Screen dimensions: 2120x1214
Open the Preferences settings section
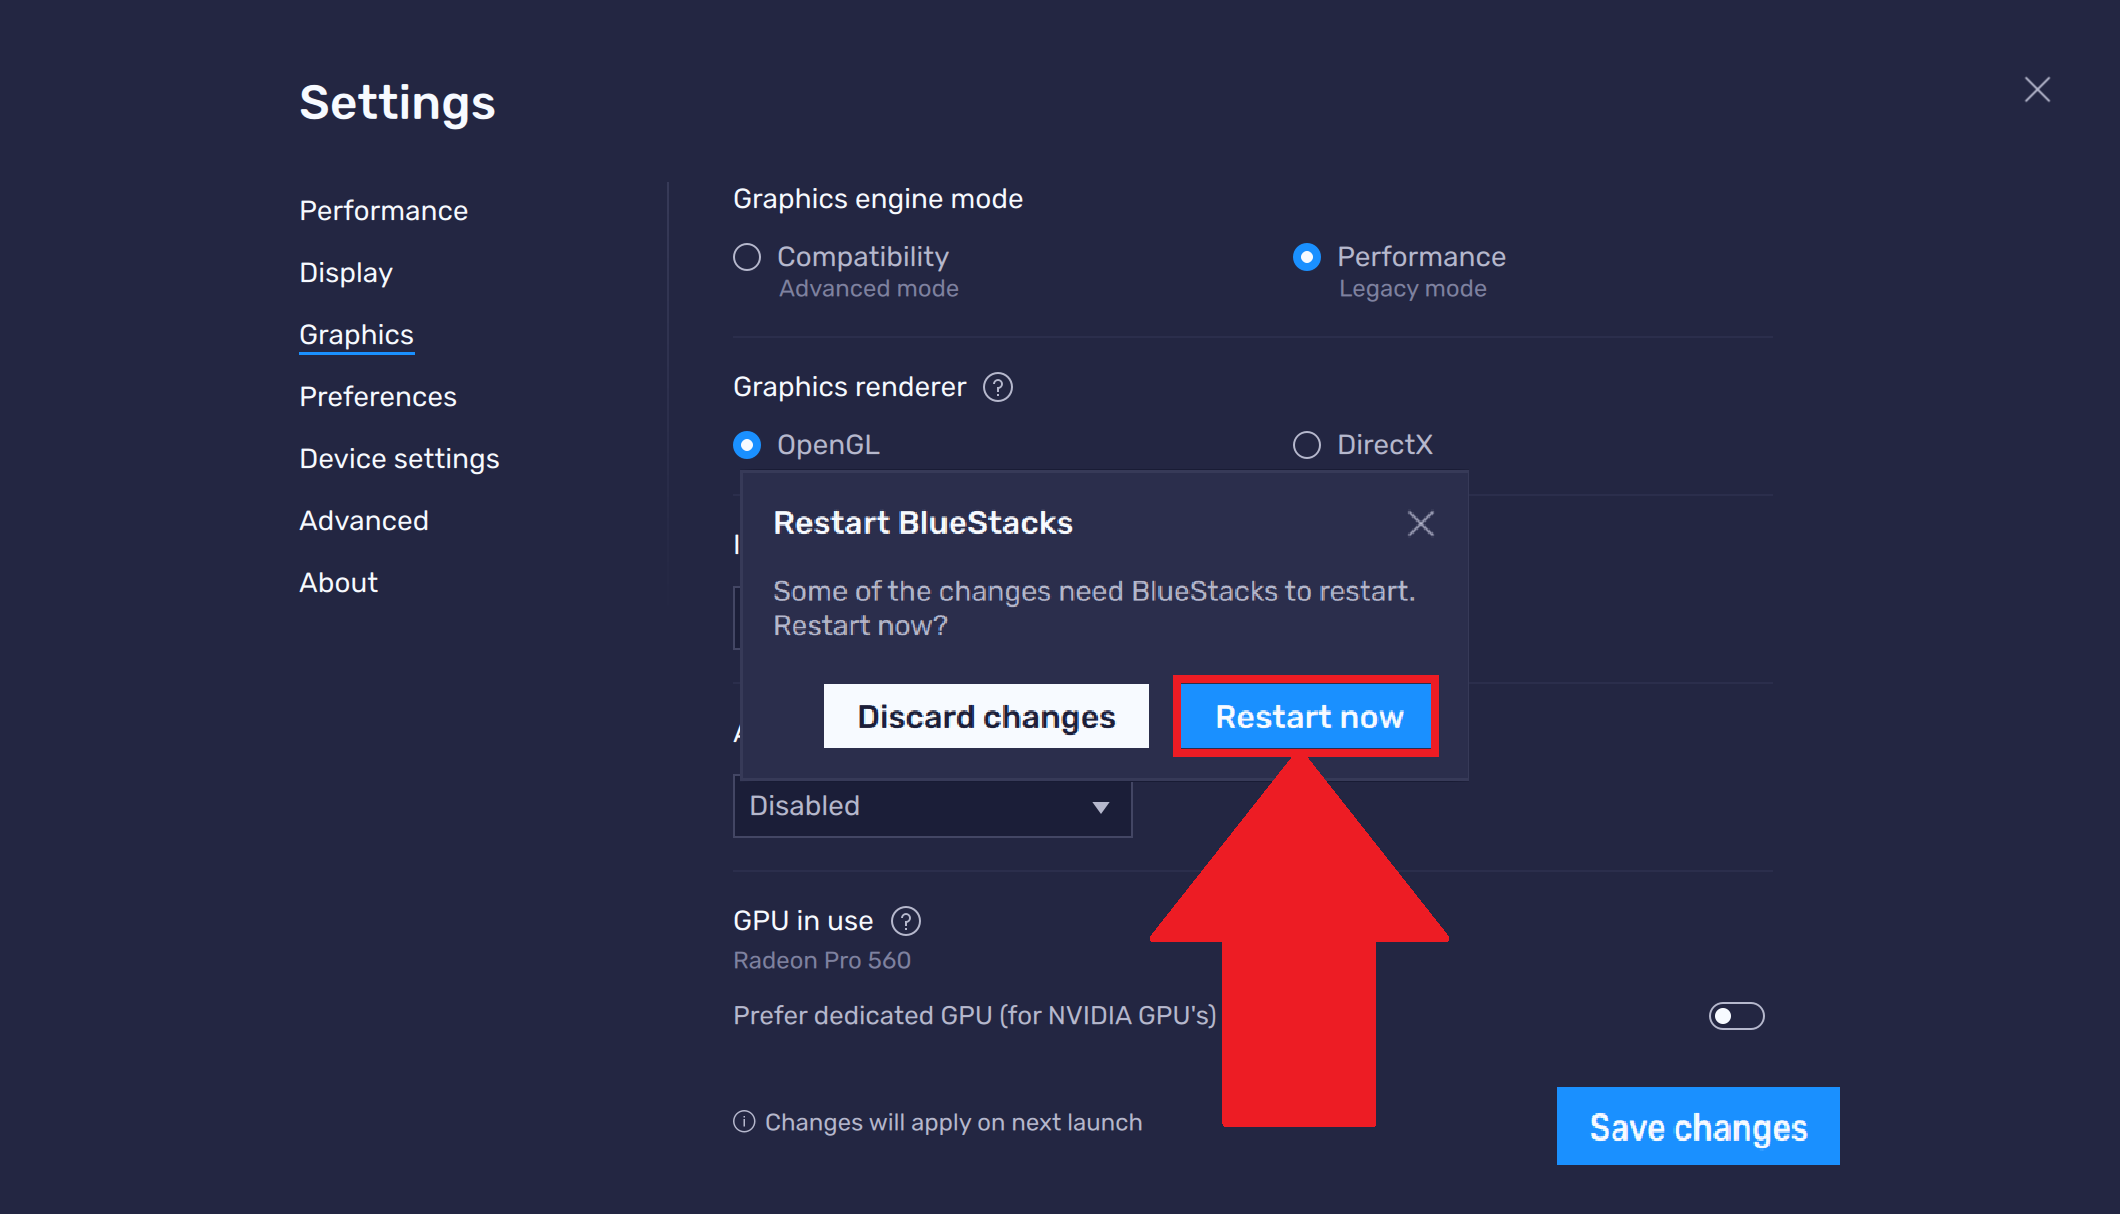coord(377,396)
